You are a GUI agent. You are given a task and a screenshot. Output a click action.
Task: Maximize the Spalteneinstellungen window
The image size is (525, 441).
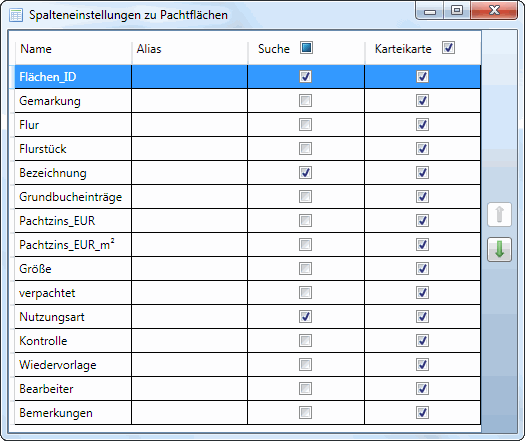[457, 10]
